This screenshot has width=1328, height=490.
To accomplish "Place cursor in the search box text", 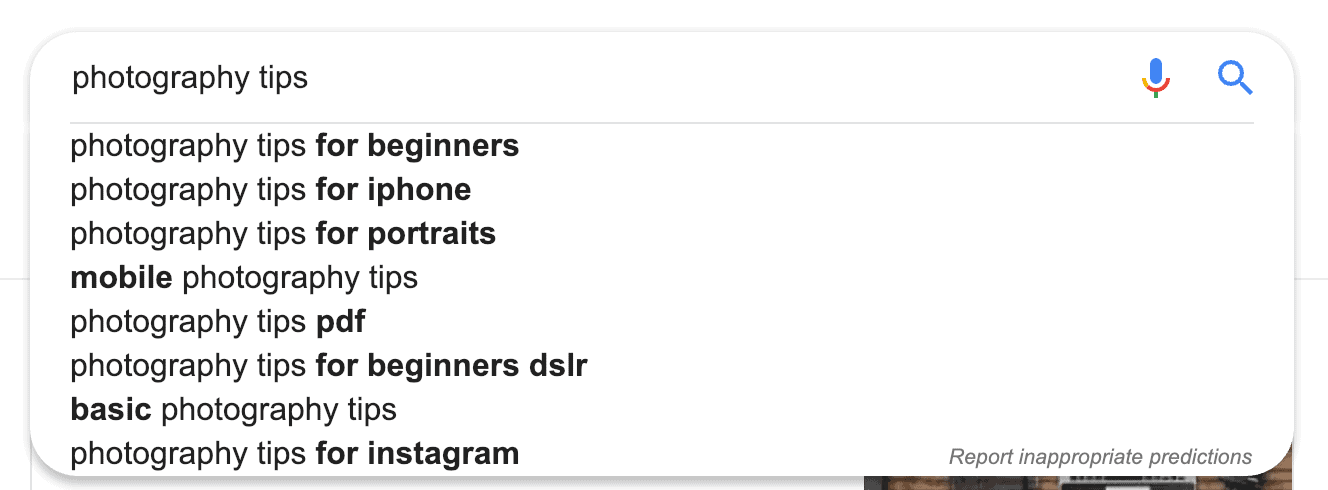I will pyautogui.click(x=190, y=78).
